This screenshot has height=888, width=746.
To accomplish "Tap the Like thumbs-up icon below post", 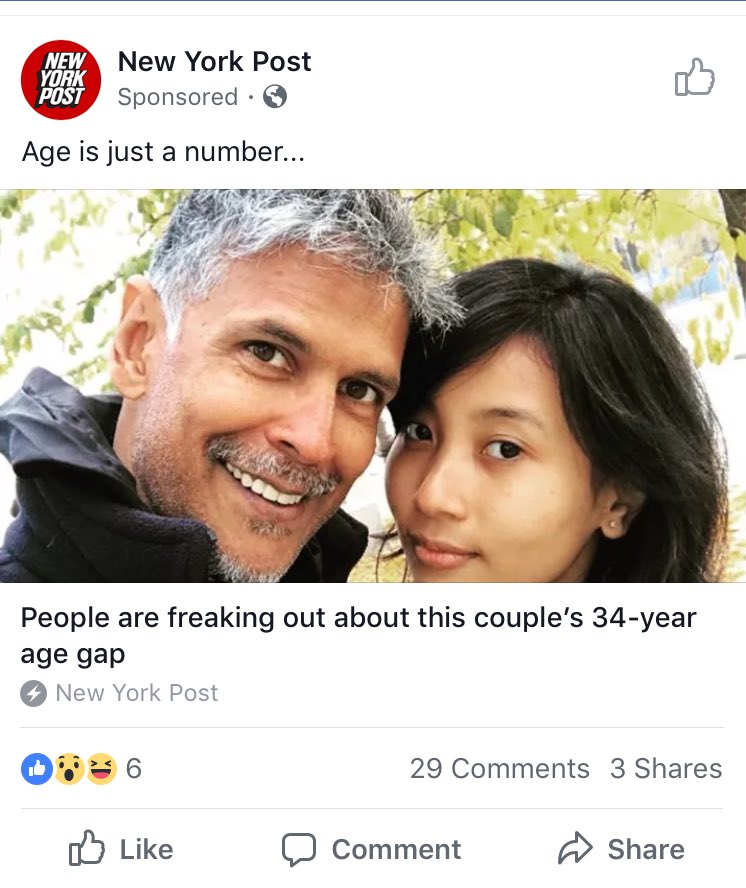I will (87, 848).
